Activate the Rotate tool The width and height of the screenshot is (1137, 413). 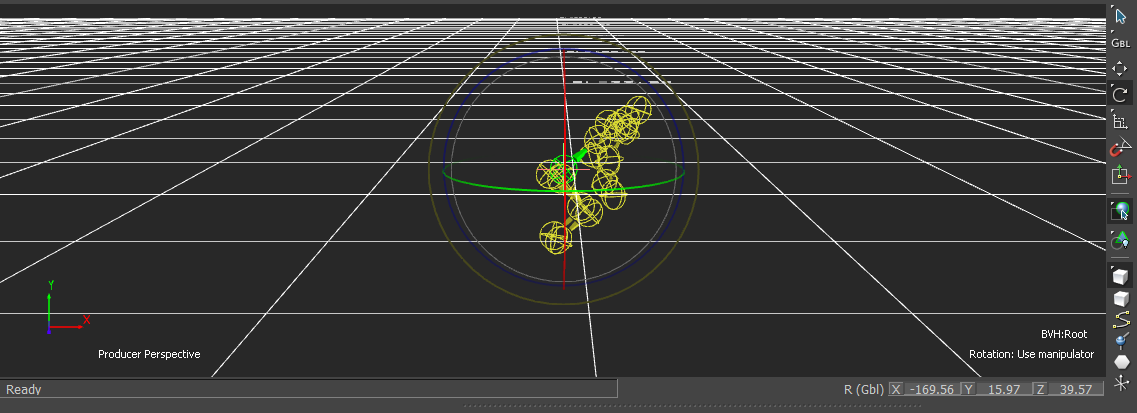(x=1120, y=94)
